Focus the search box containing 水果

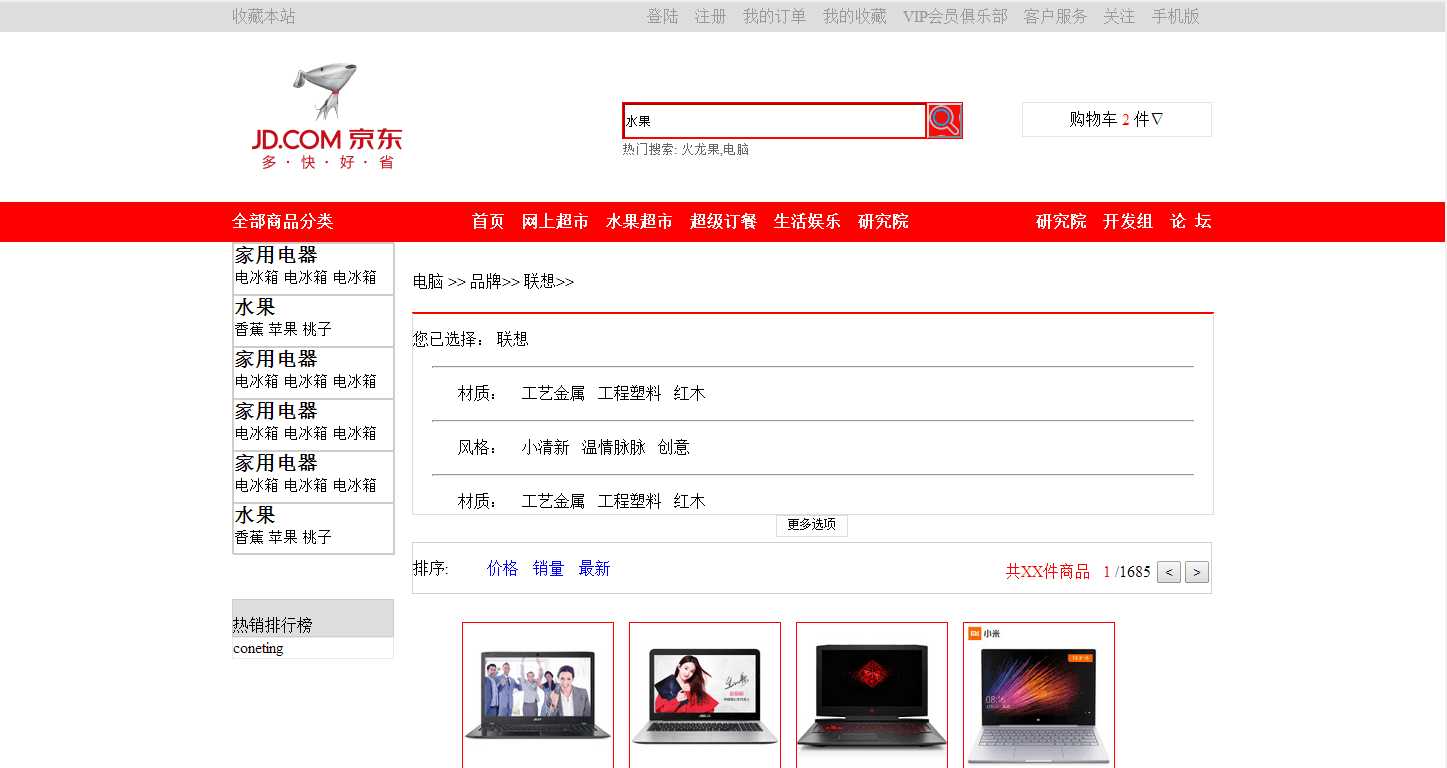774,121
